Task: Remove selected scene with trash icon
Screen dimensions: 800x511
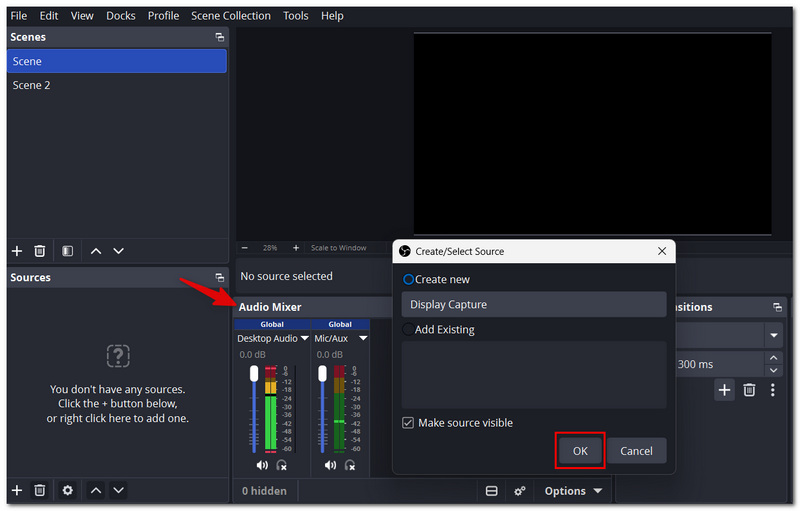Action: [x=40, y=251]
